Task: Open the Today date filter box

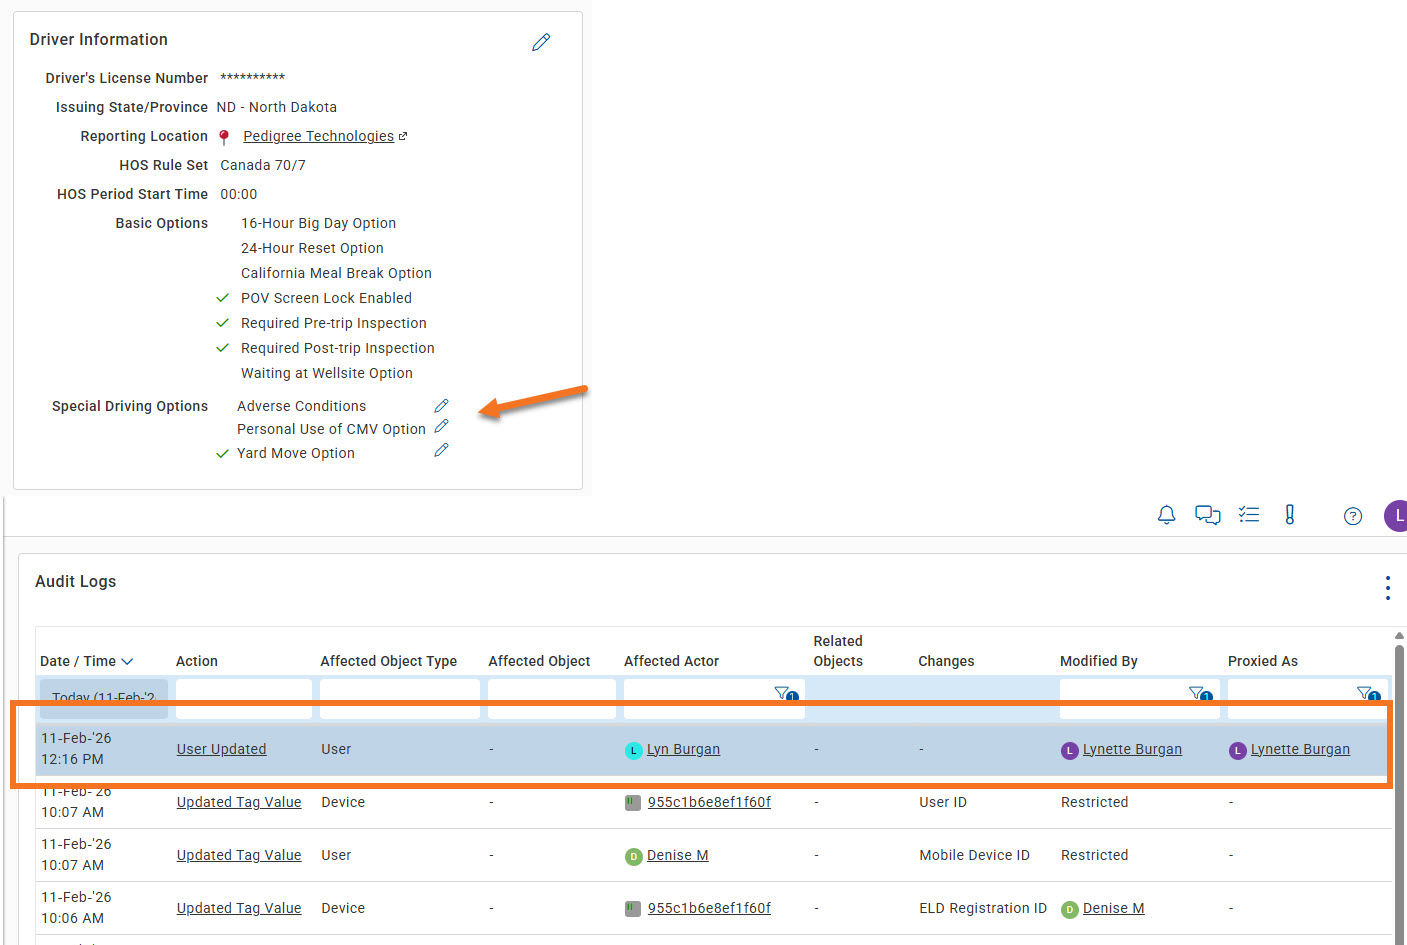Action: tap(104, 698)
